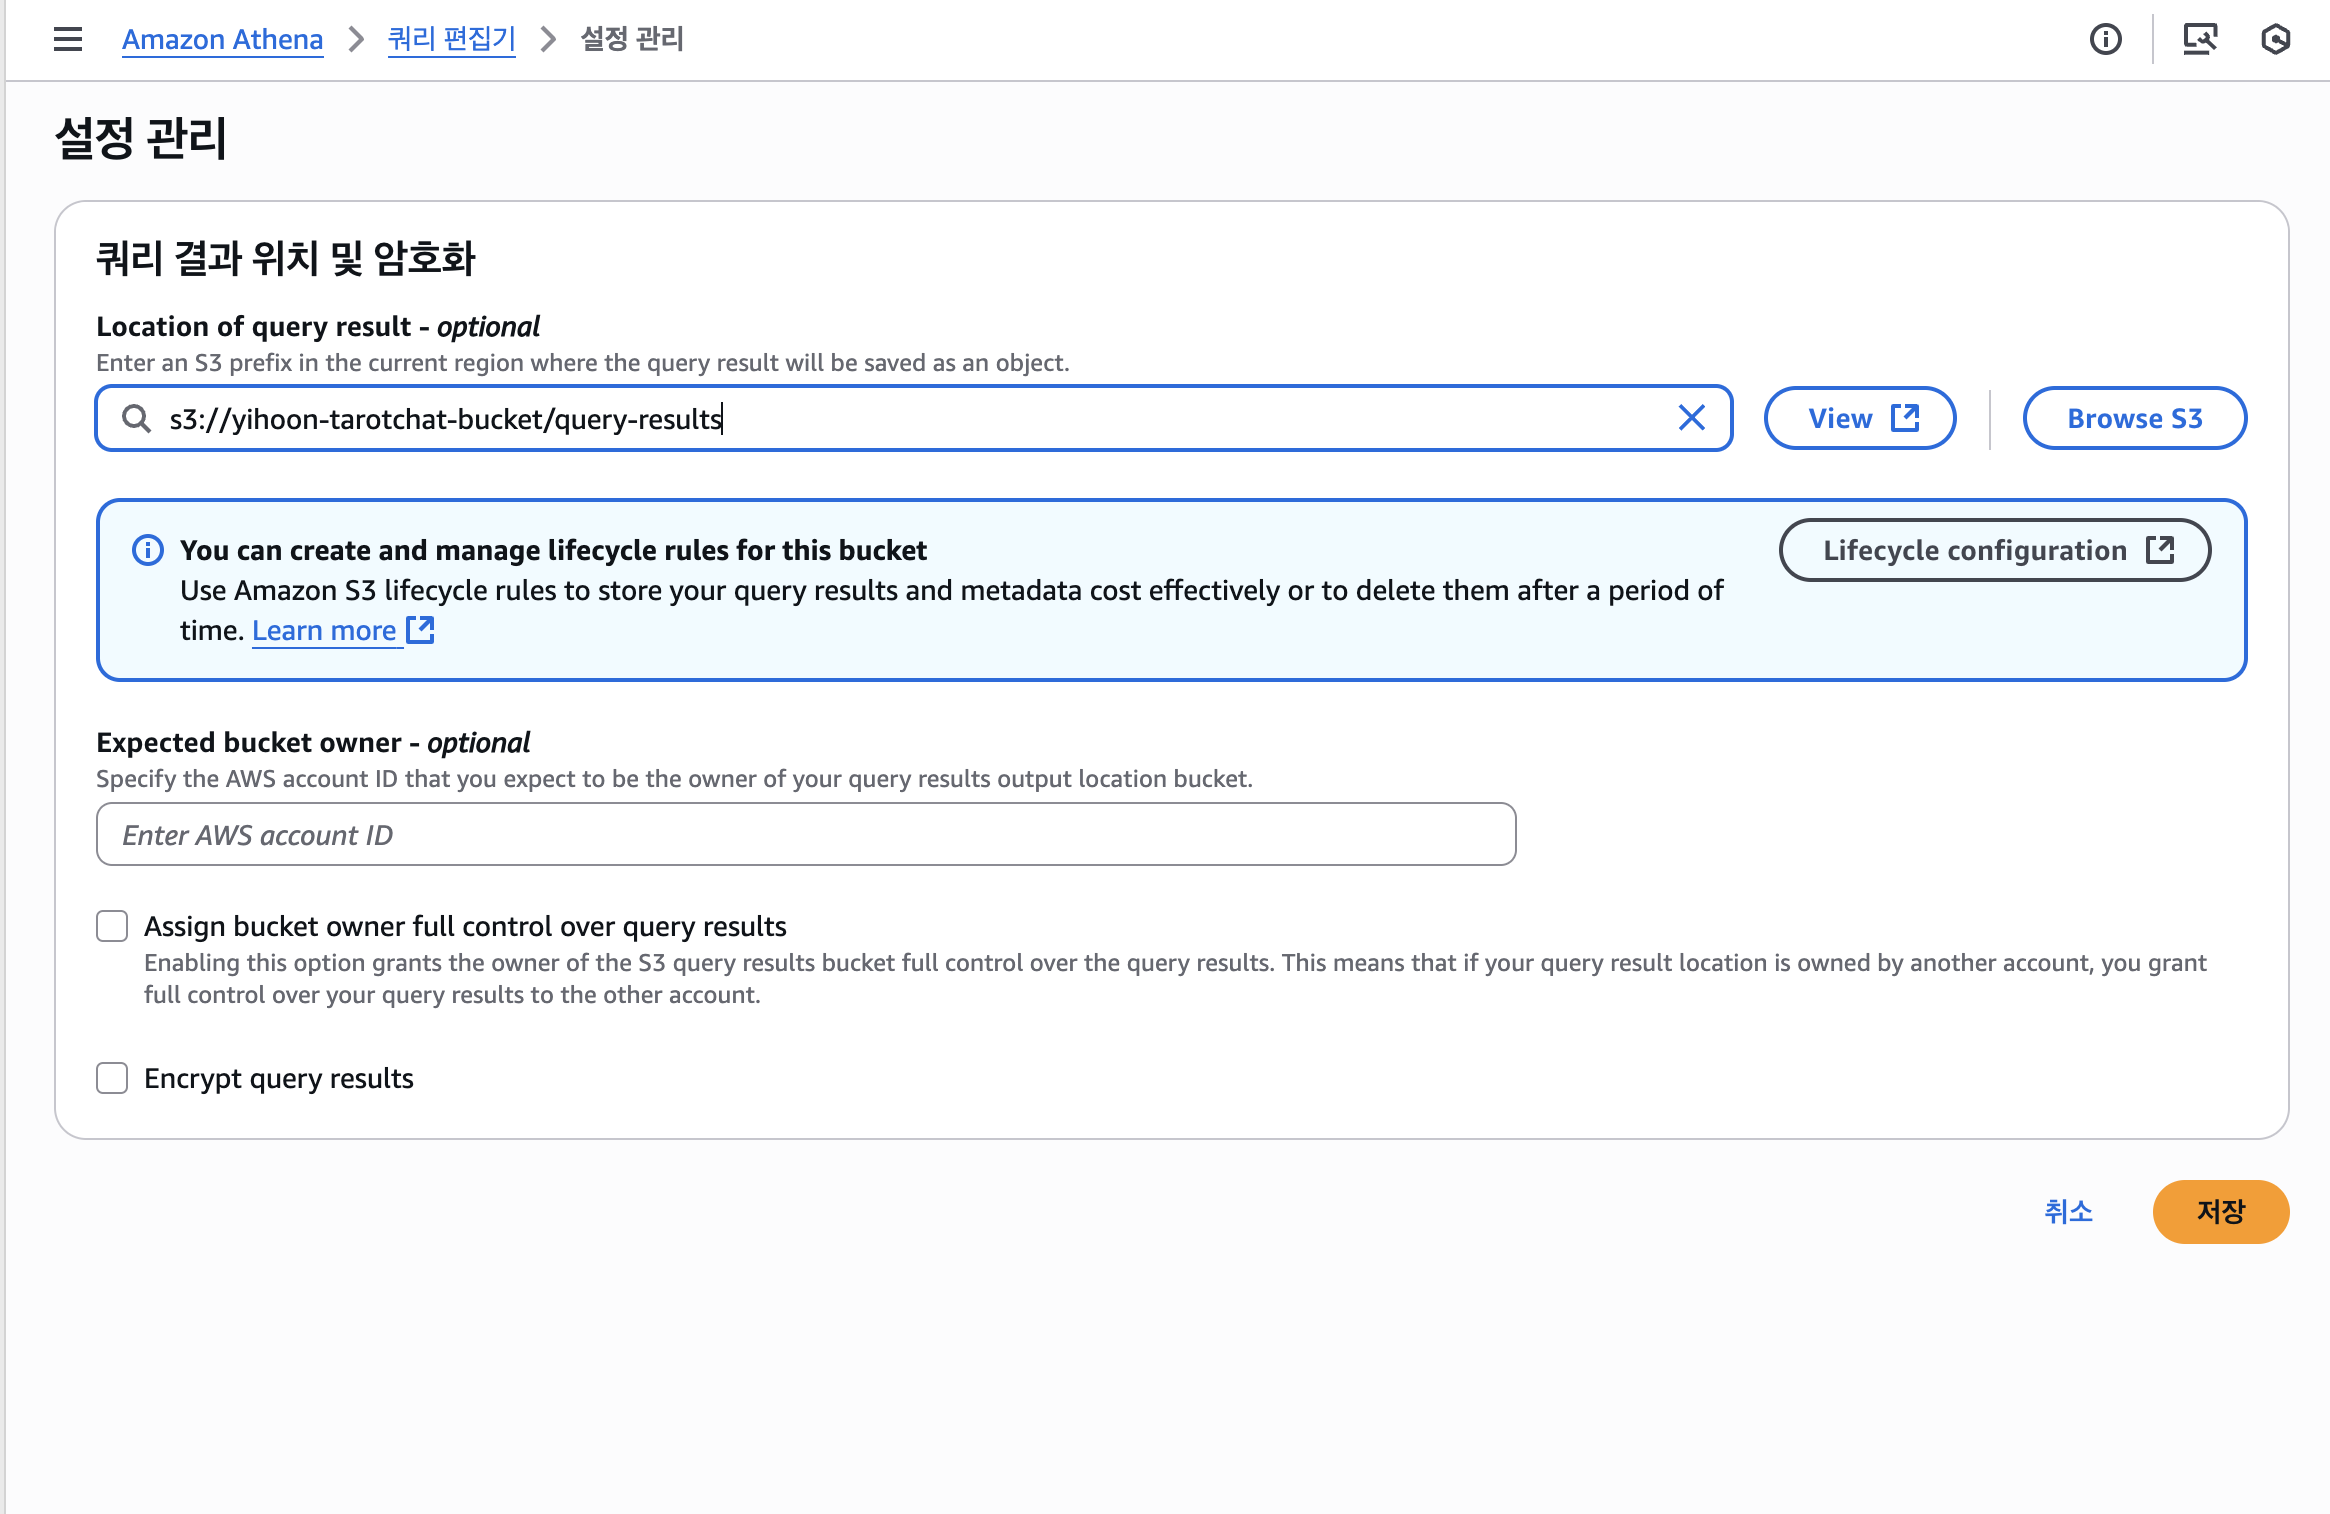Open the hamburger navigation menu
Screen dimensions: 2330x1514
point(68,39)
